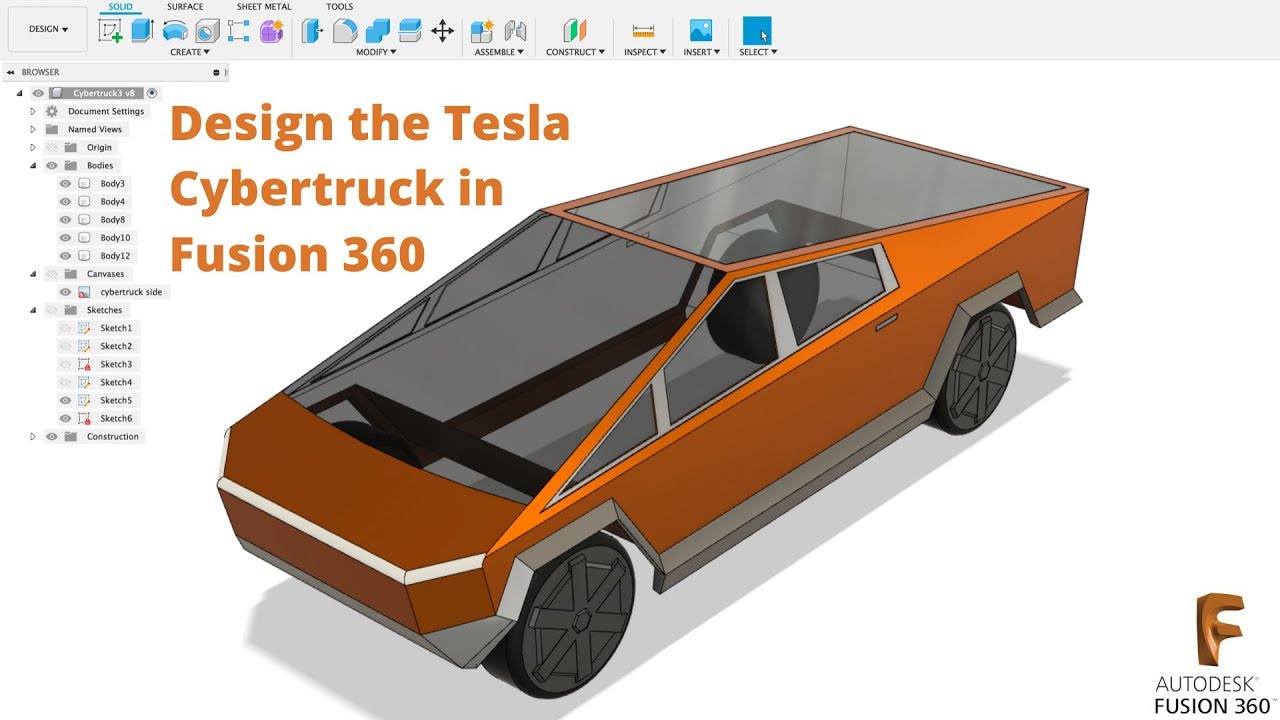
Task: Collapse the Browser panel using double arrows
Action: [x=10, y=72]
